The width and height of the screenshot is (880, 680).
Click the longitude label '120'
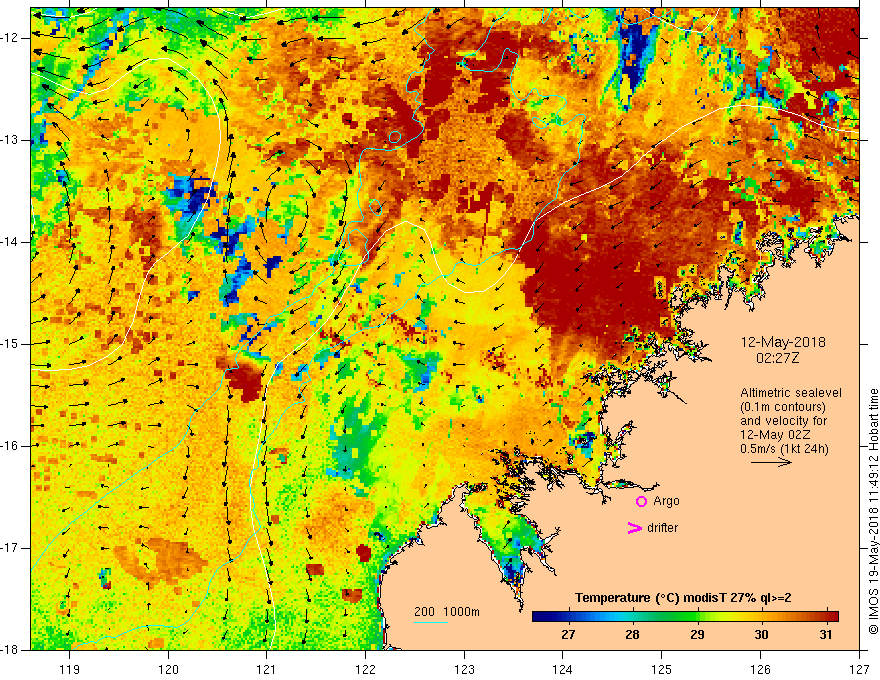[168, 669]
